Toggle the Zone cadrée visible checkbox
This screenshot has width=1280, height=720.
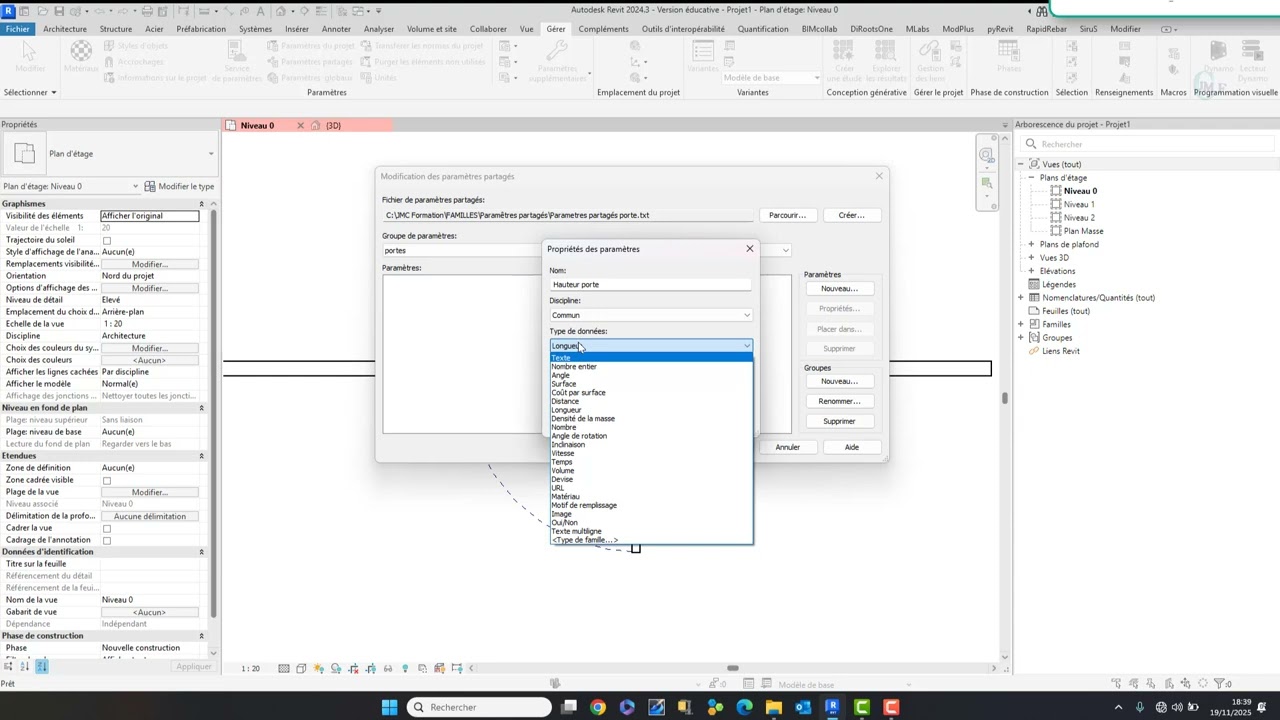pos(107,480)
